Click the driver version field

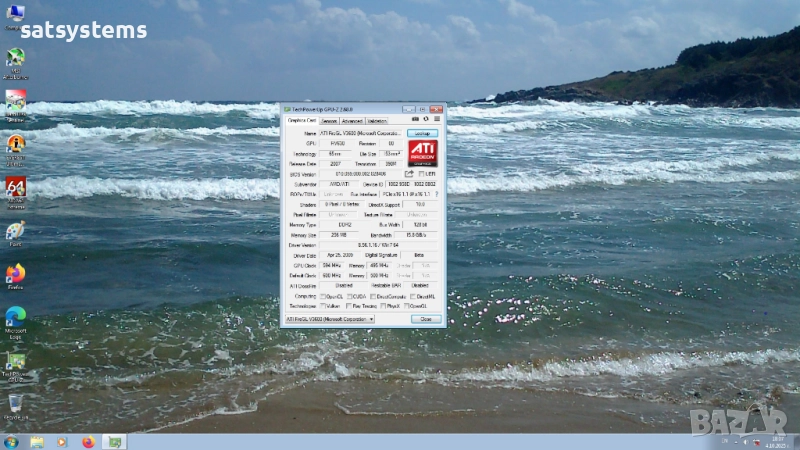pyautogui.click(x=378, y=244)
